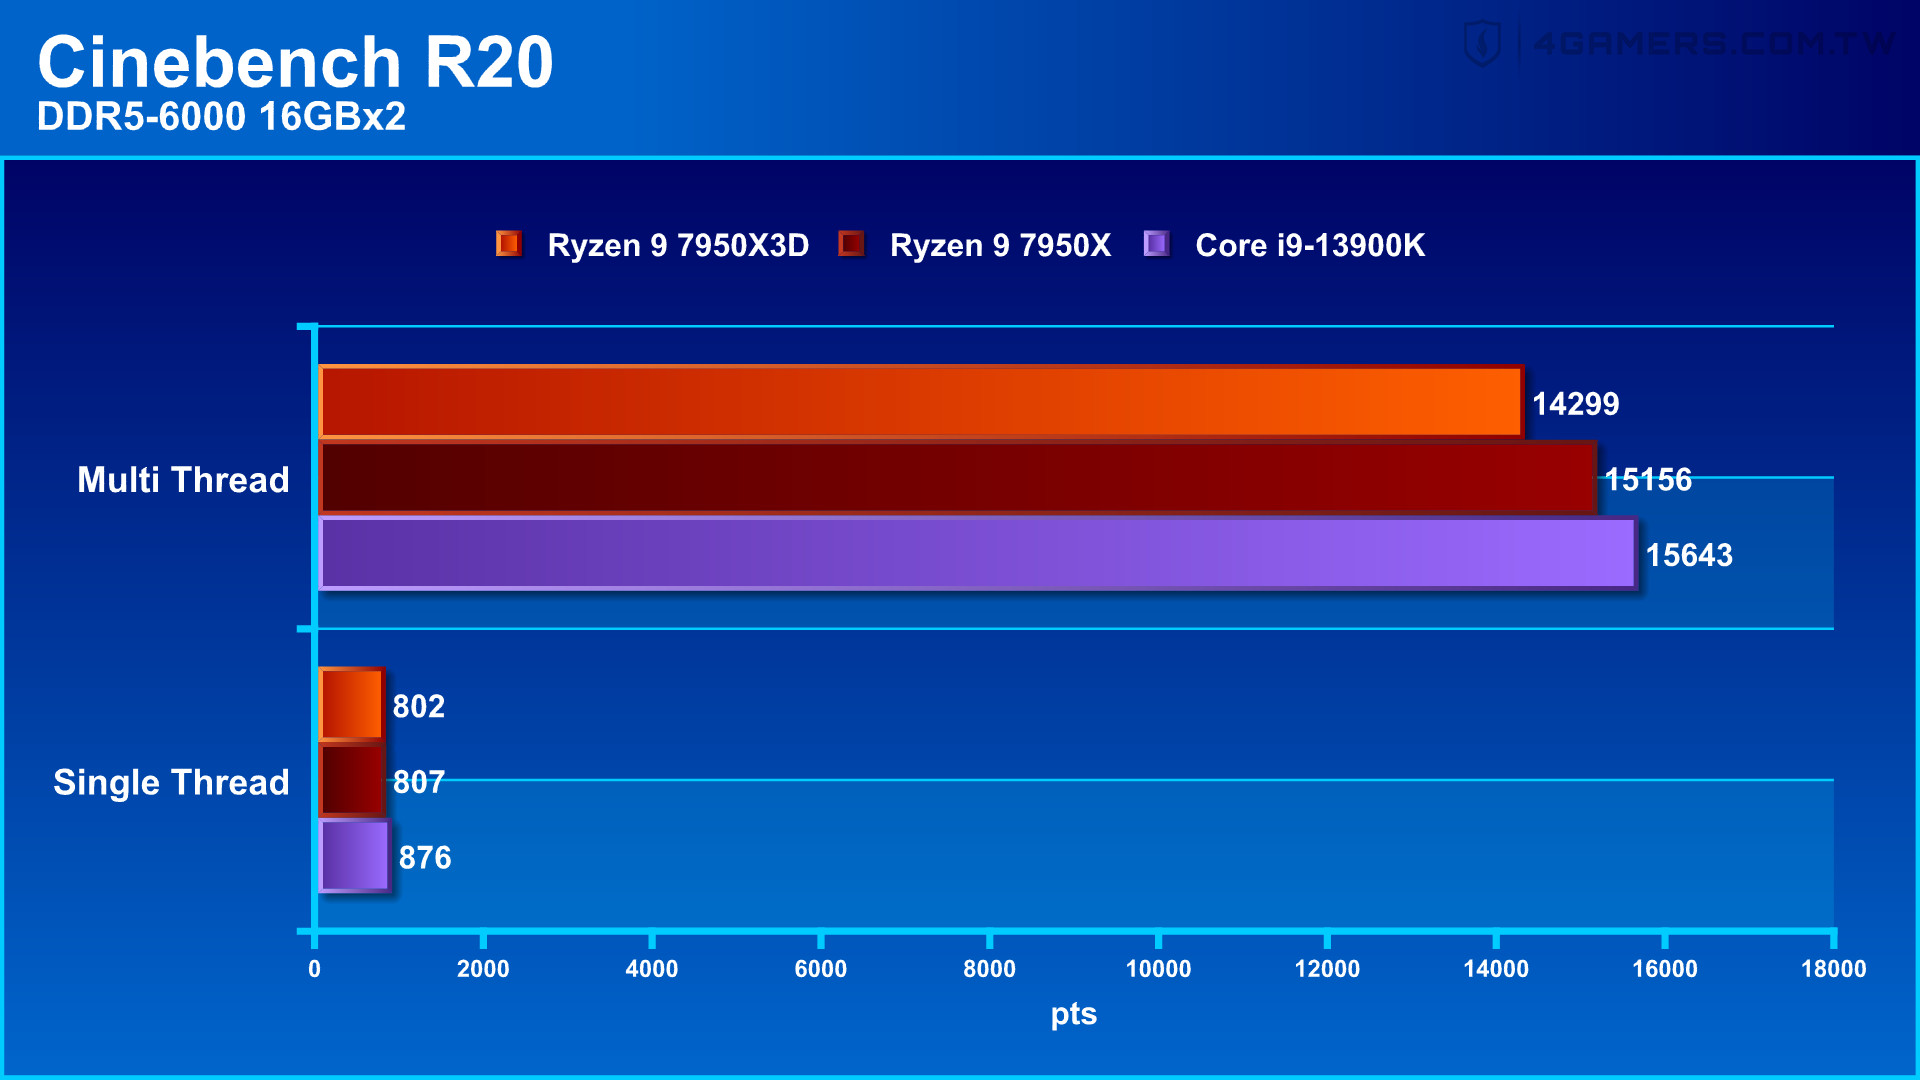Viewport: 1920px width, 1080px height.
Task: Click the 15156 data label
Action: point(1648,480)
